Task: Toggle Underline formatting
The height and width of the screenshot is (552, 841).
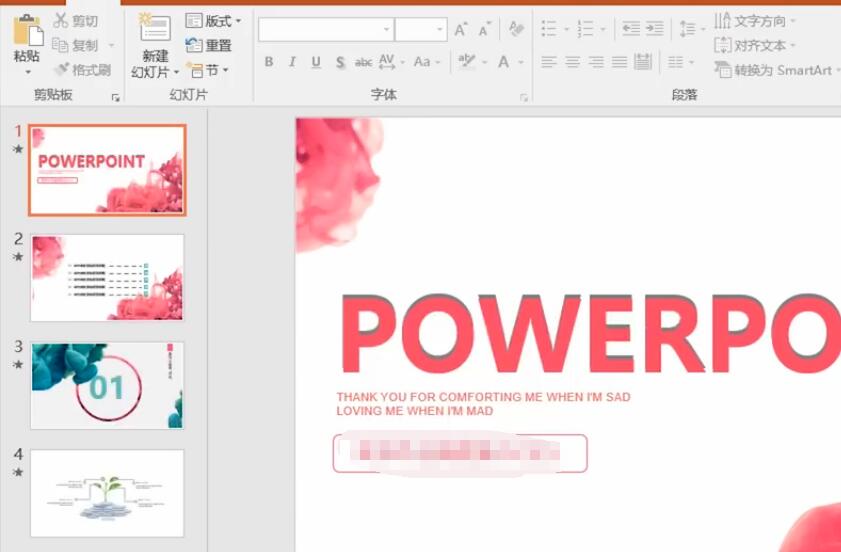Action: (x=316, y=62)
